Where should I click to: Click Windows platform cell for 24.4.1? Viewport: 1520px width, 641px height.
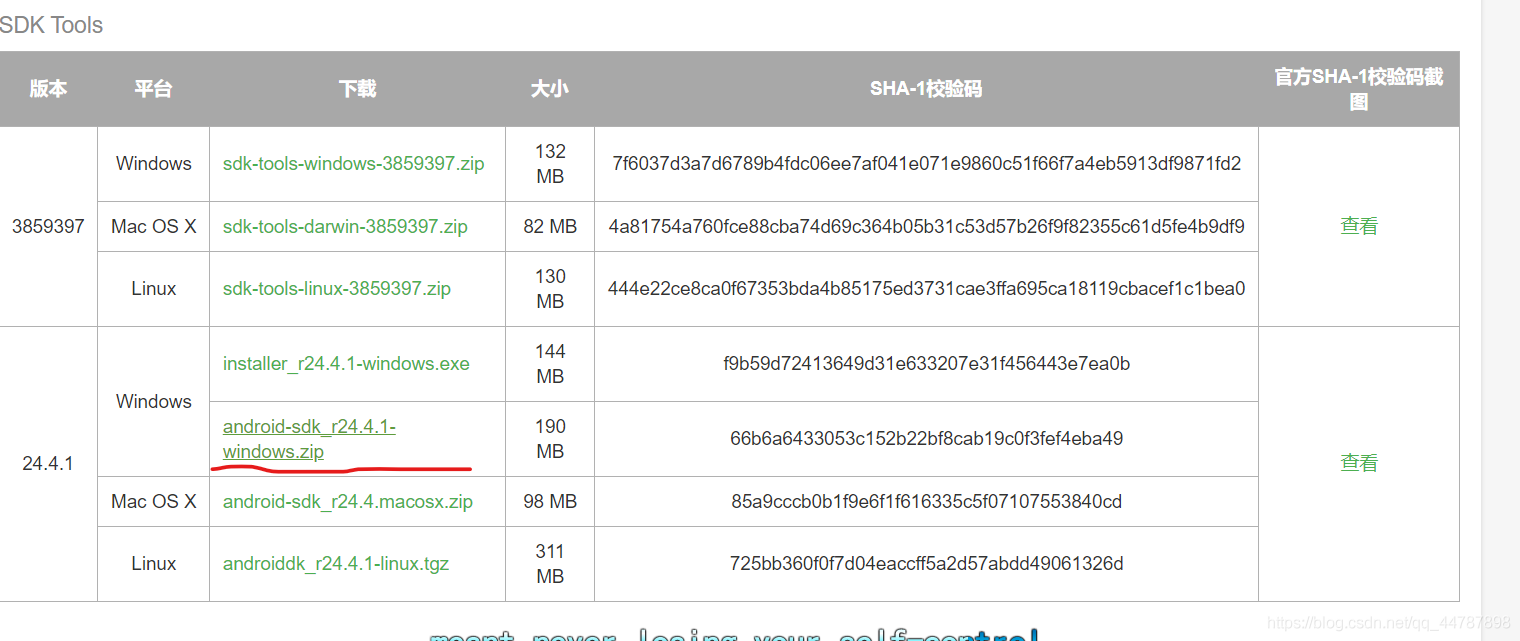[x=153, y=401]
